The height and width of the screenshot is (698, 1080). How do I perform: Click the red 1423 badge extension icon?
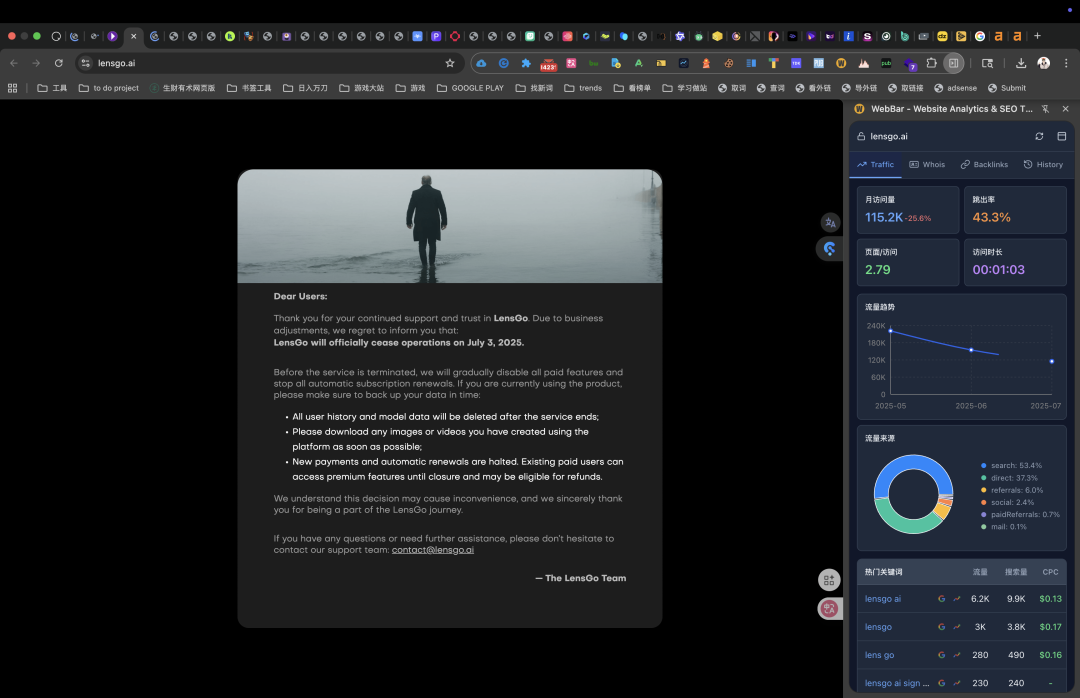coord(548,64)
